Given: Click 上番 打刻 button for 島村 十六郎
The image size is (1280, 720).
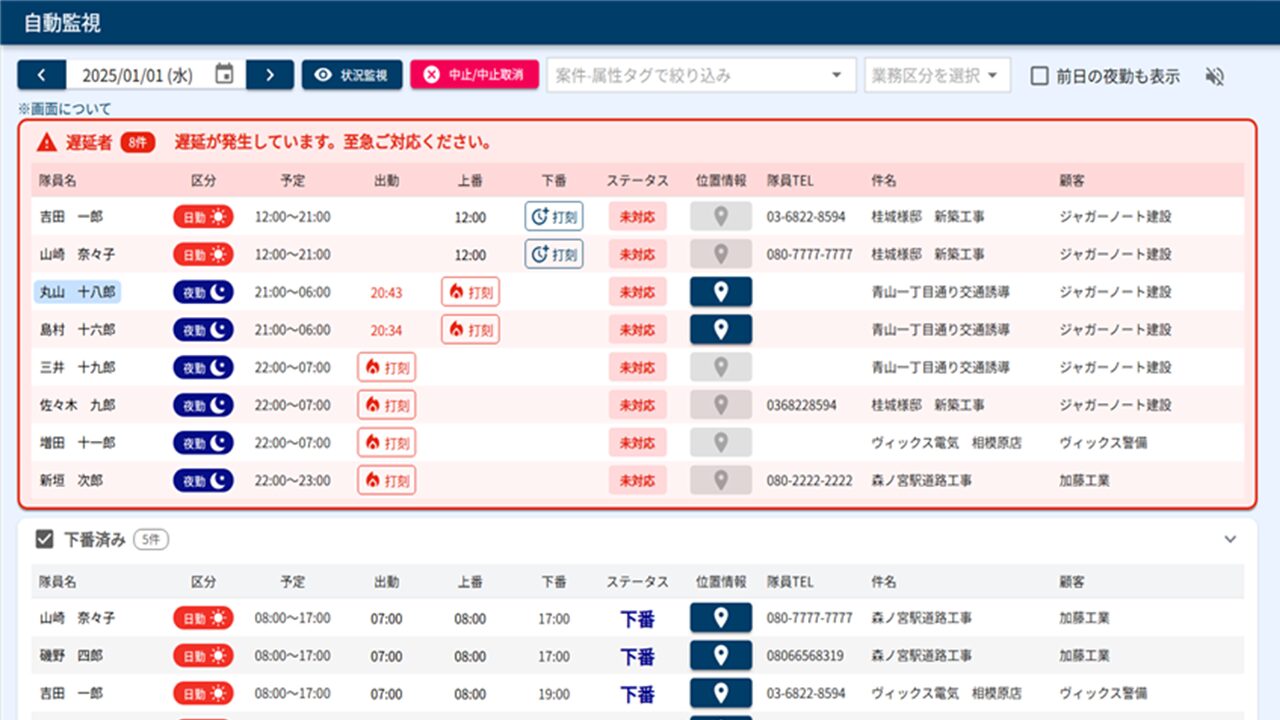Looking at the screenshot, I should (x=470, y=329).
